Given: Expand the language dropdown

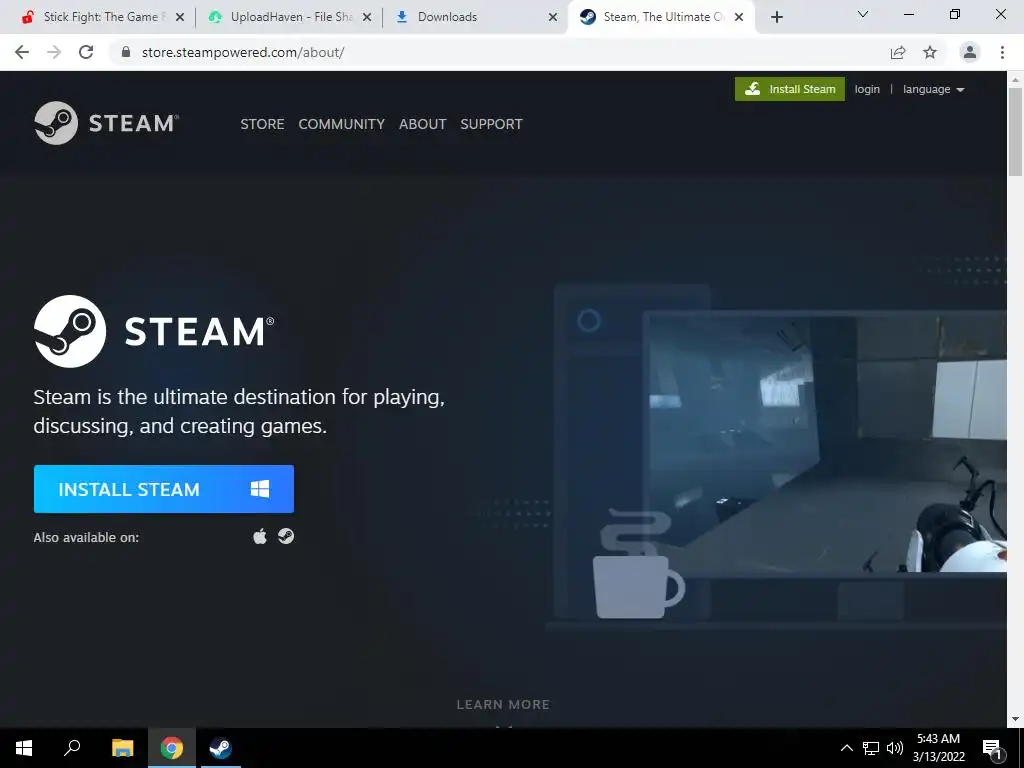Looking at the screenshot, I should pyautogui.click(x=933, y=89).
